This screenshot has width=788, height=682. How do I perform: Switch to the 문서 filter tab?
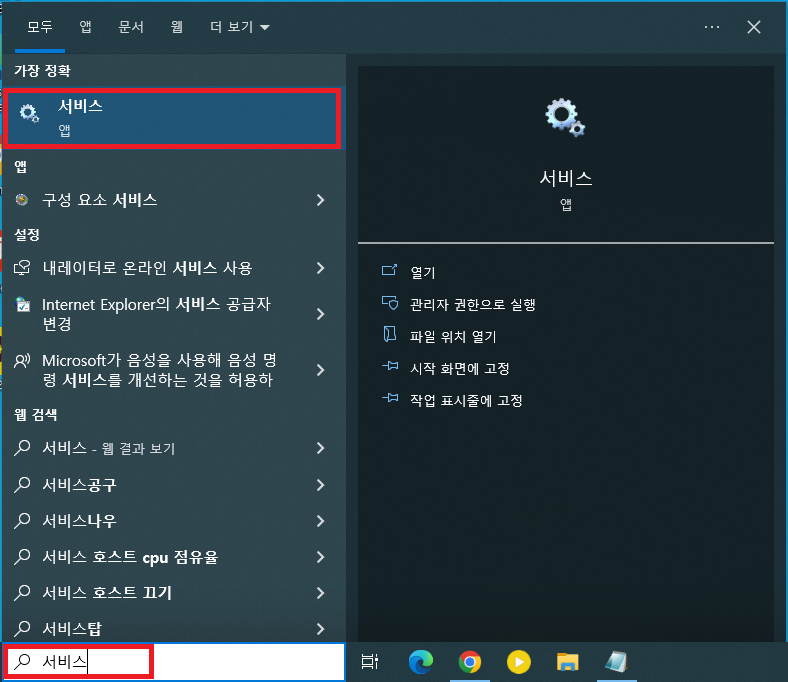(x=131, y=27)
